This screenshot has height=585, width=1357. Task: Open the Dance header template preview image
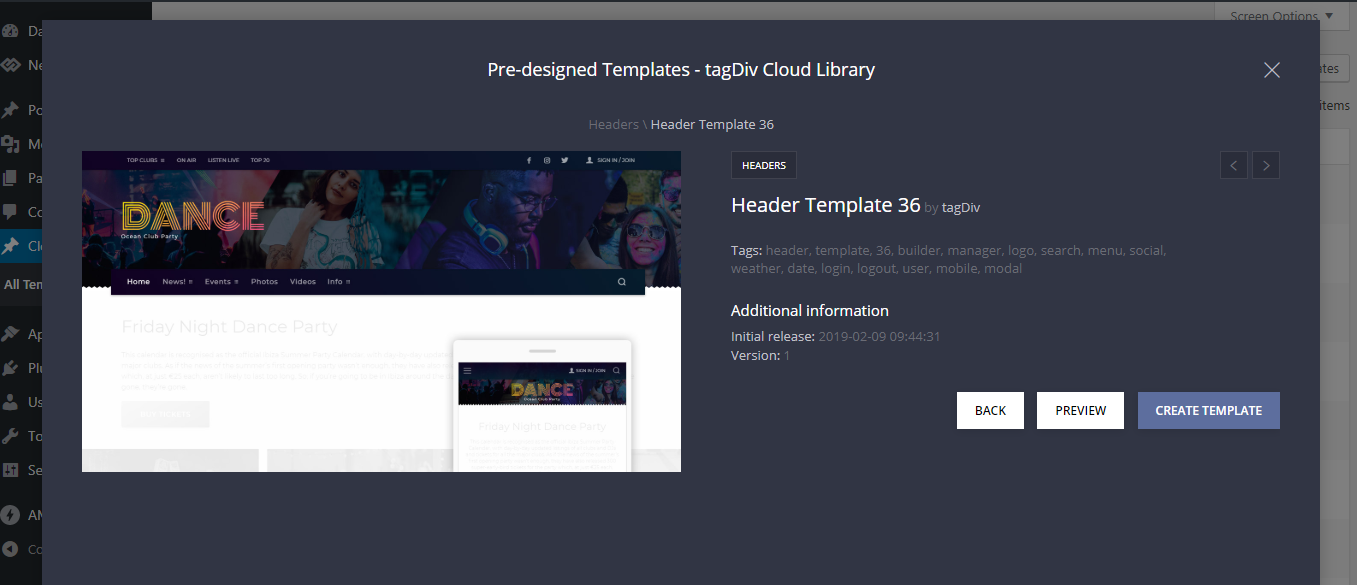pyautogui.click(x=381, y=312)
